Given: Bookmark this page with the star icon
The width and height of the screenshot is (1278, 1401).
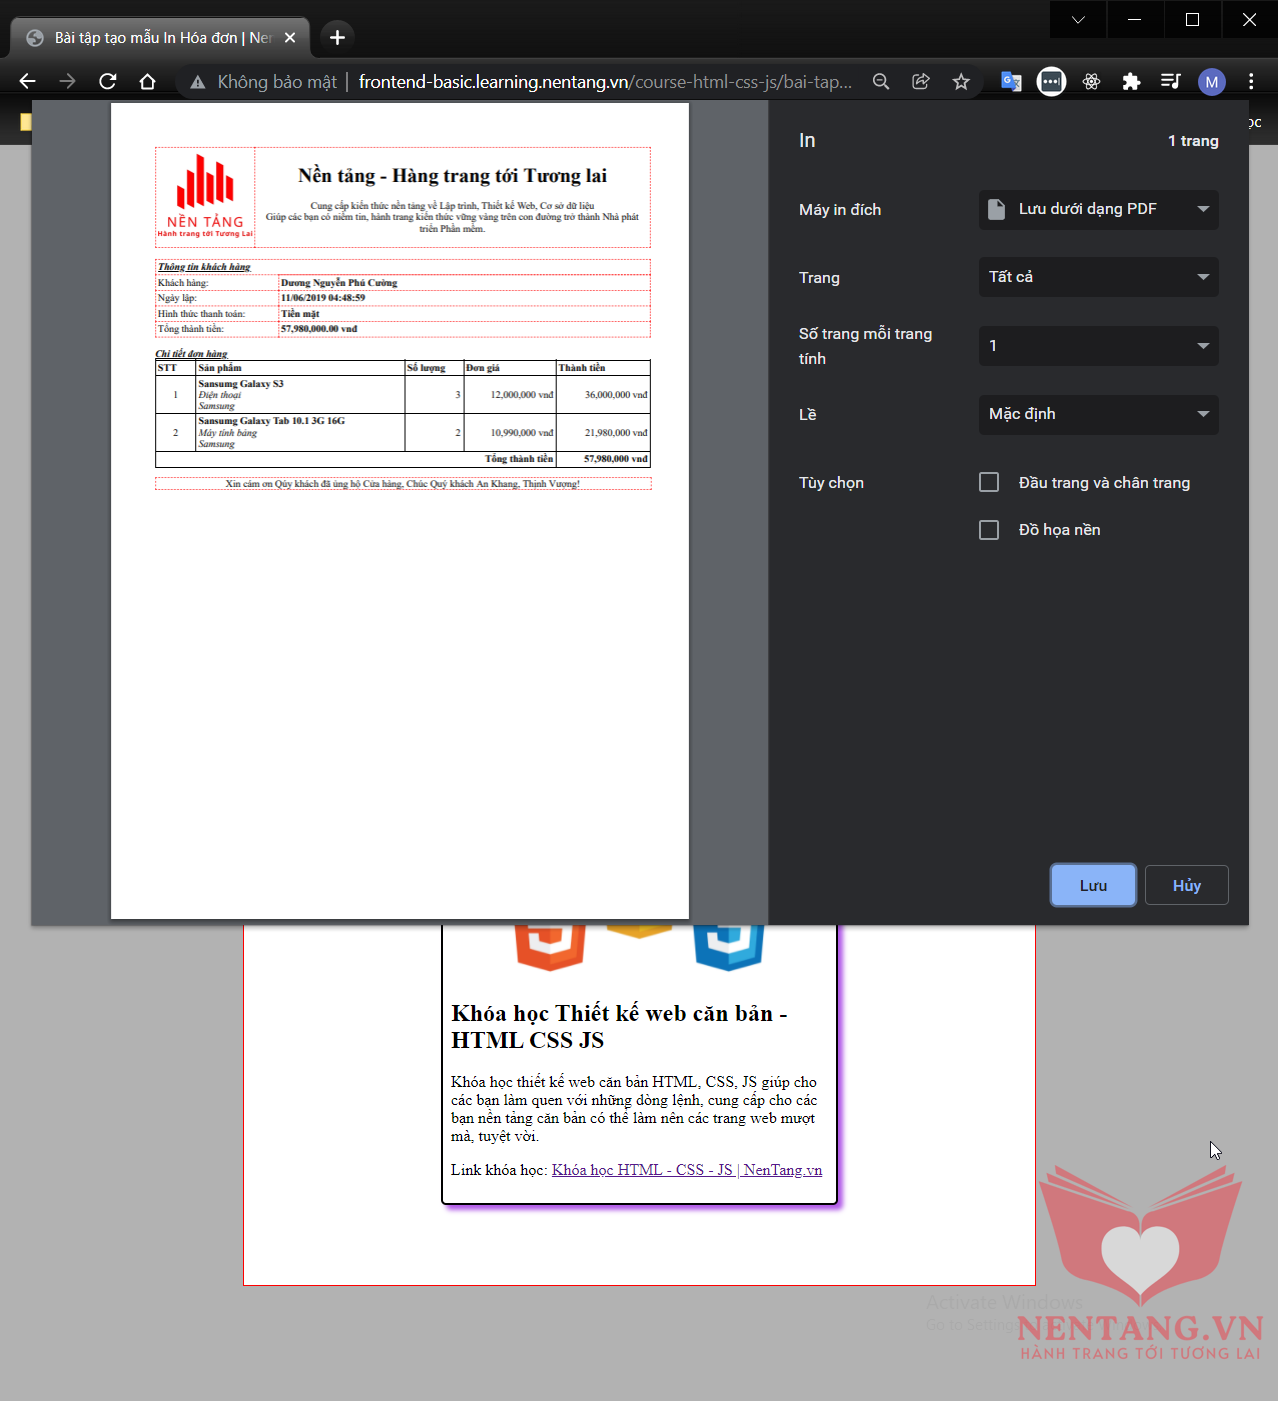Looking at the screenshot, I should pyautogui.click(x=961, y=82).
